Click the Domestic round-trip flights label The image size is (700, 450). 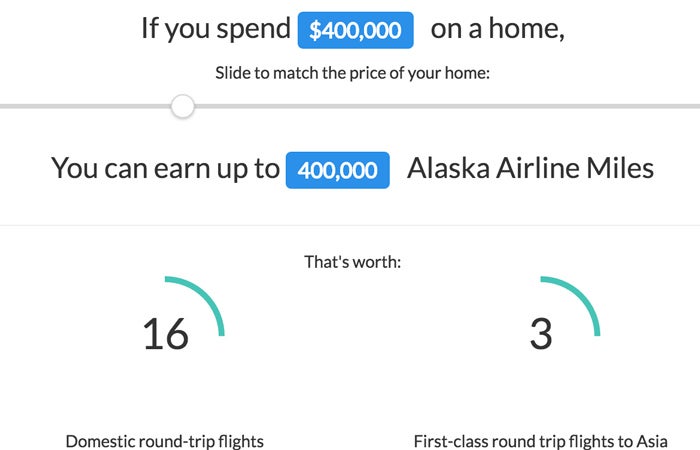[x=165, y=441]
